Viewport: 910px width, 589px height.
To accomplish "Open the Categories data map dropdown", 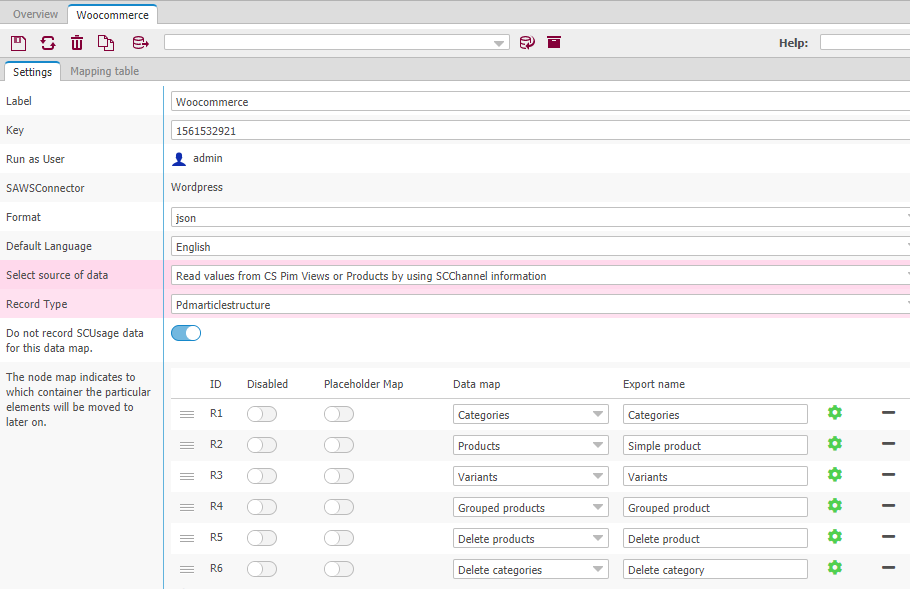I will pos(530,414).
